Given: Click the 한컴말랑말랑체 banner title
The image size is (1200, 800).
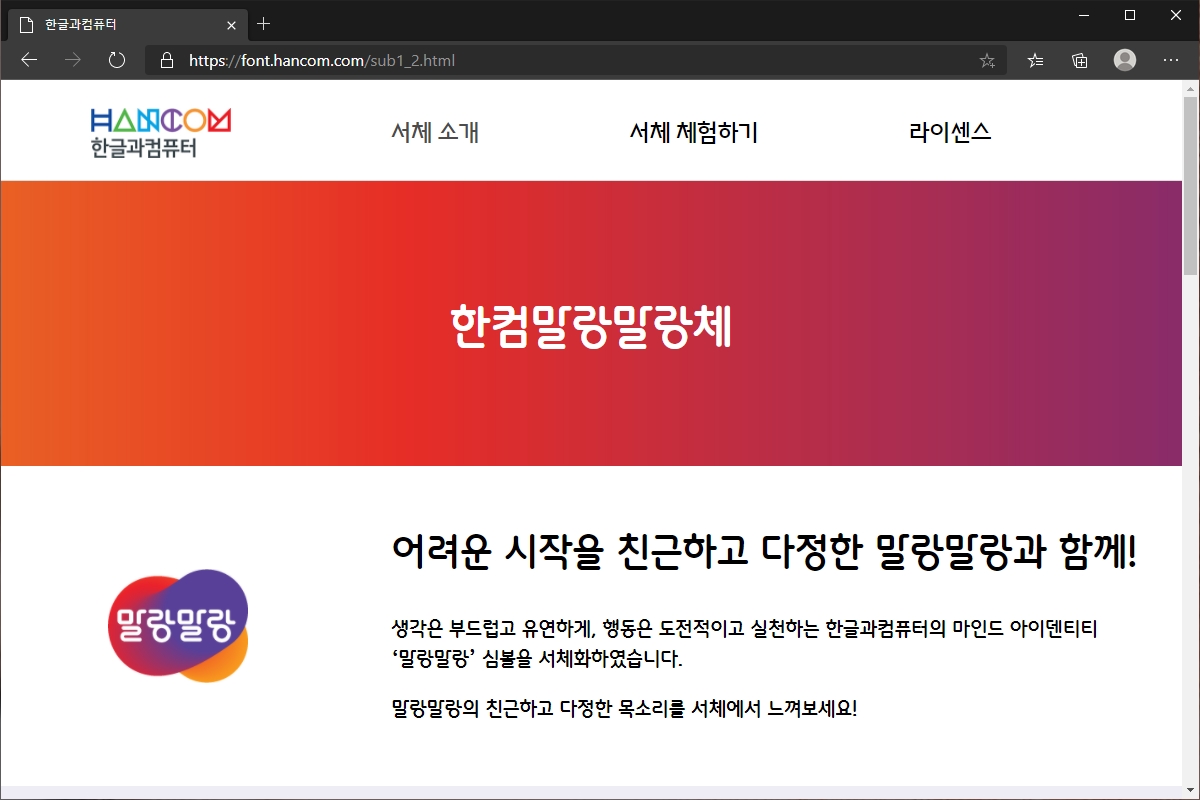Looking at the screenshot, I should pos(591,325).
